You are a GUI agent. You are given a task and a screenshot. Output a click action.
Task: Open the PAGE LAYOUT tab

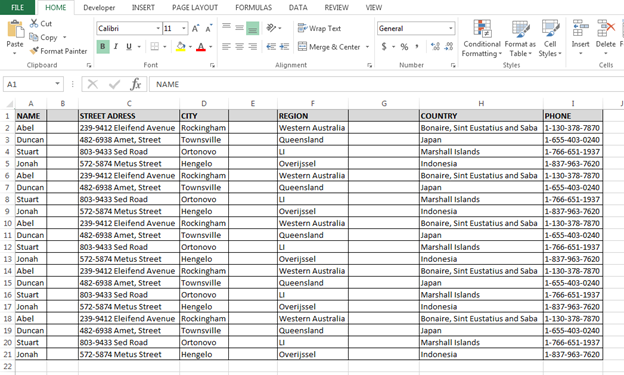195,8
